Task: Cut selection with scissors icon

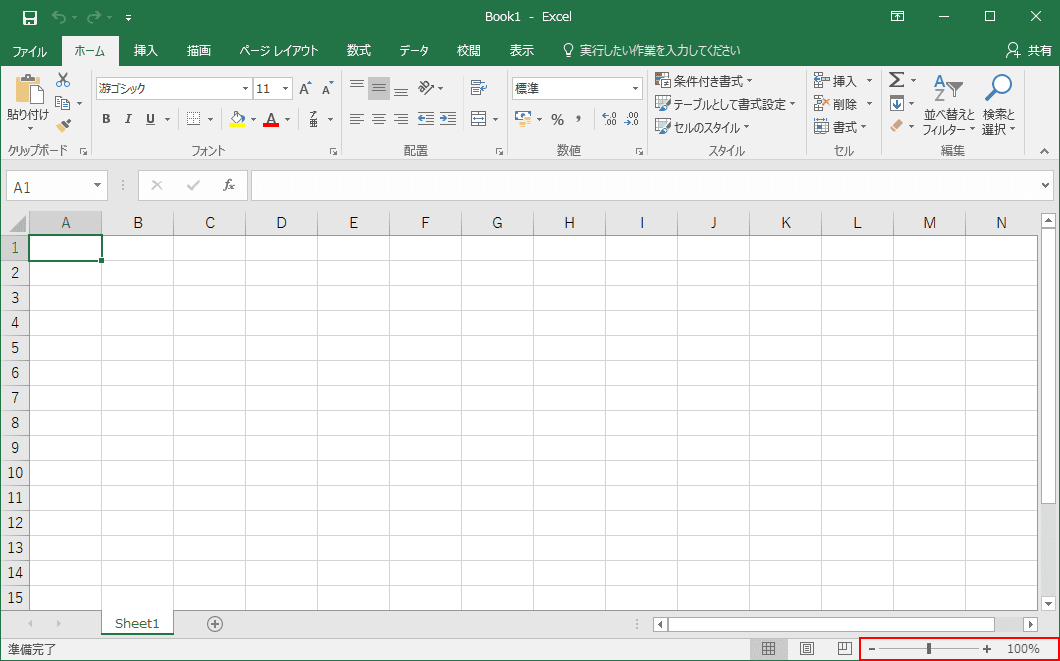Action: 63,80
